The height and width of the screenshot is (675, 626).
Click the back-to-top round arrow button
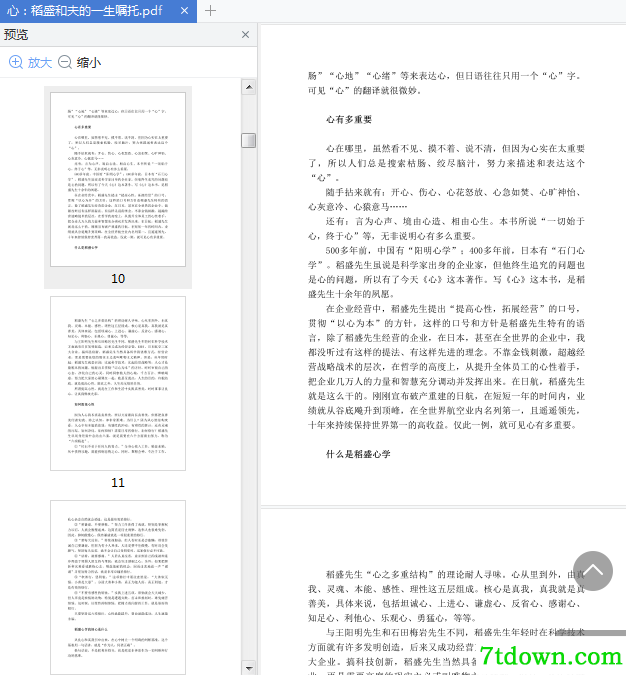pos(592,571)
